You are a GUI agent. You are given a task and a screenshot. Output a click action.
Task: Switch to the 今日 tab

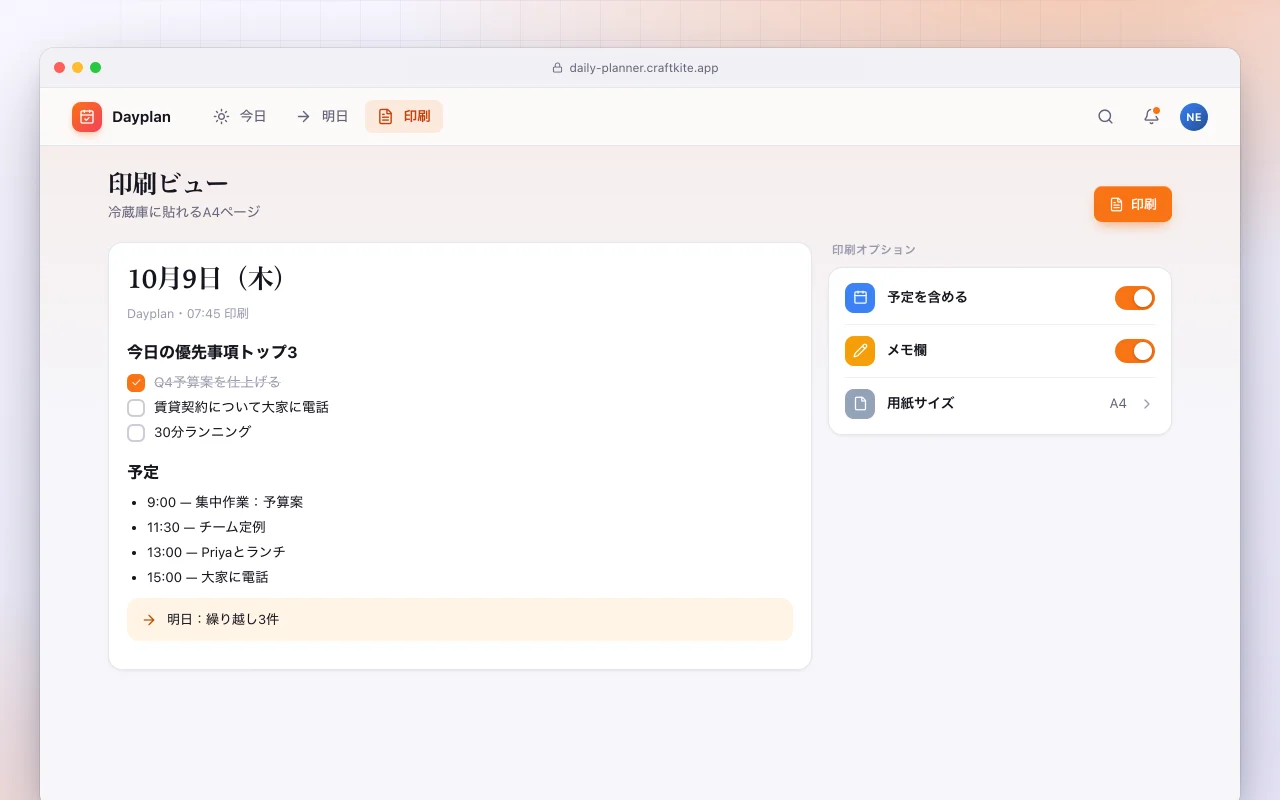tap(240, 117)
